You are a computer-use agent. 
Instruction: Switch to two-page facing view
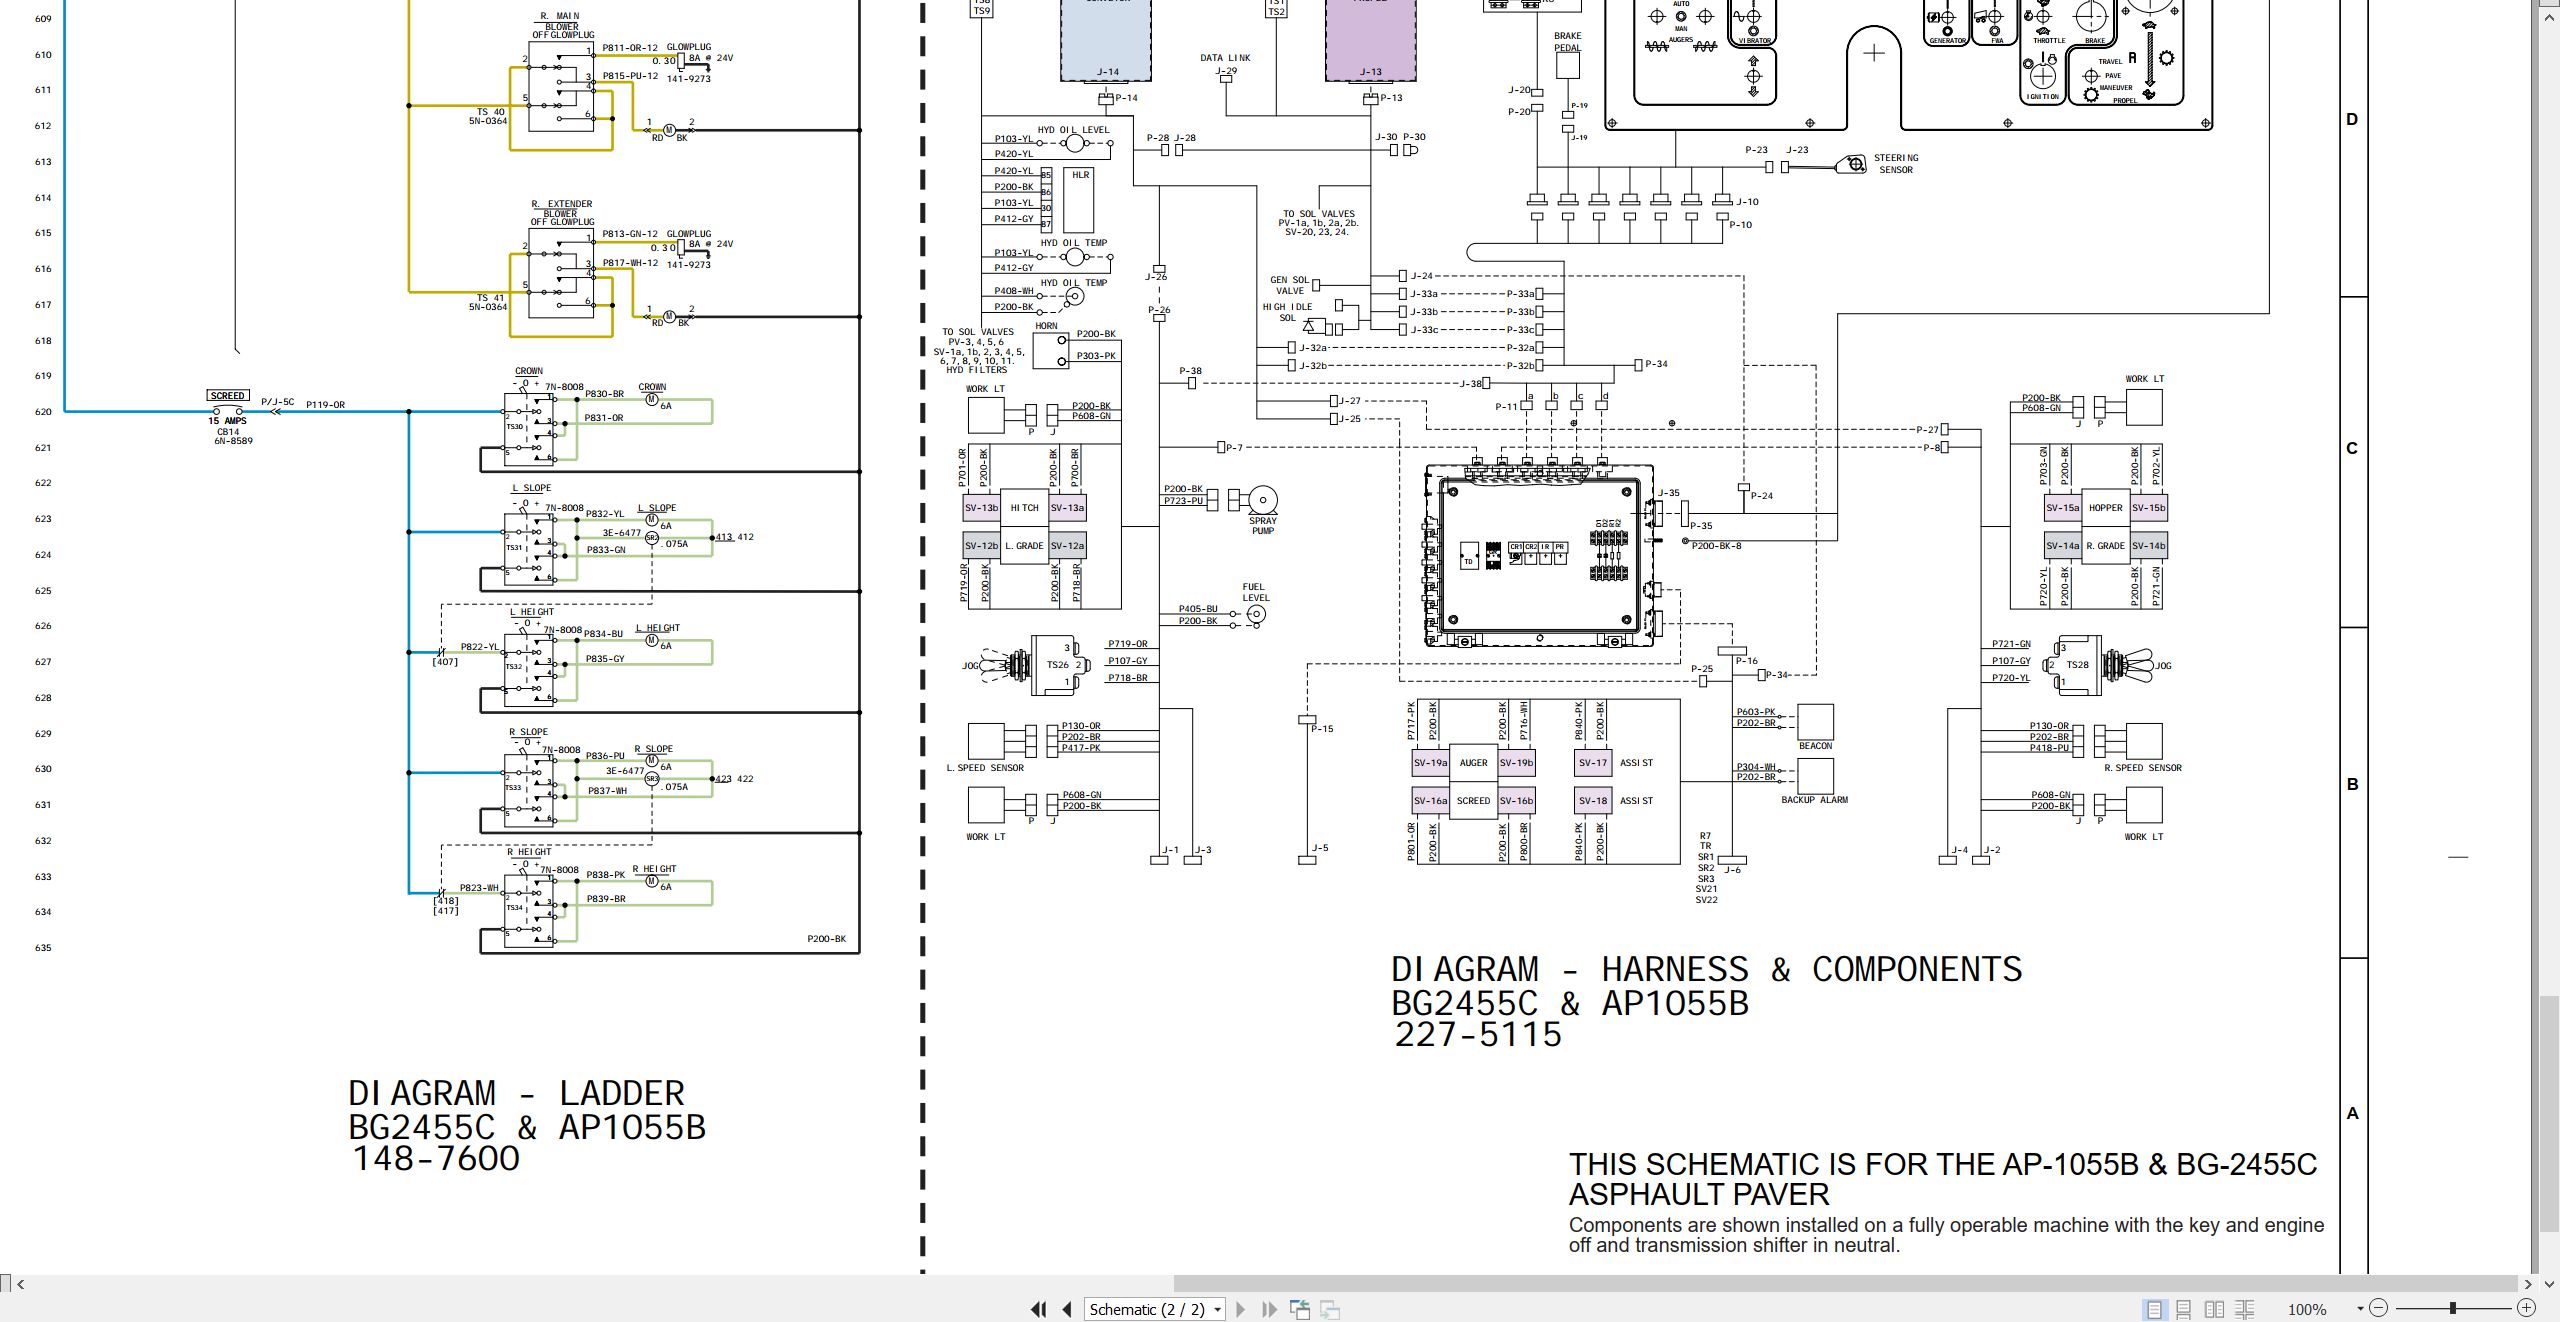coord(2214,1309)
